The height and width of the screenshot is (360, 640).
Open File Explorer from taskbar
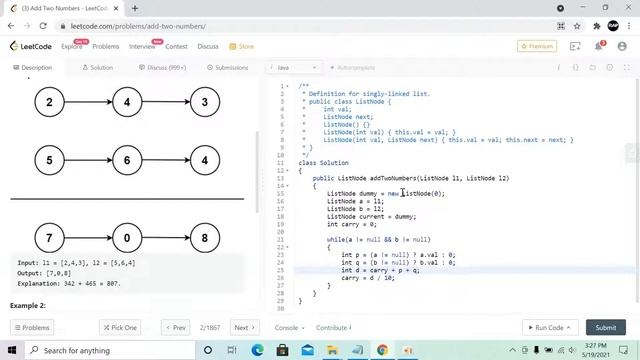click(x=332, y=350)
